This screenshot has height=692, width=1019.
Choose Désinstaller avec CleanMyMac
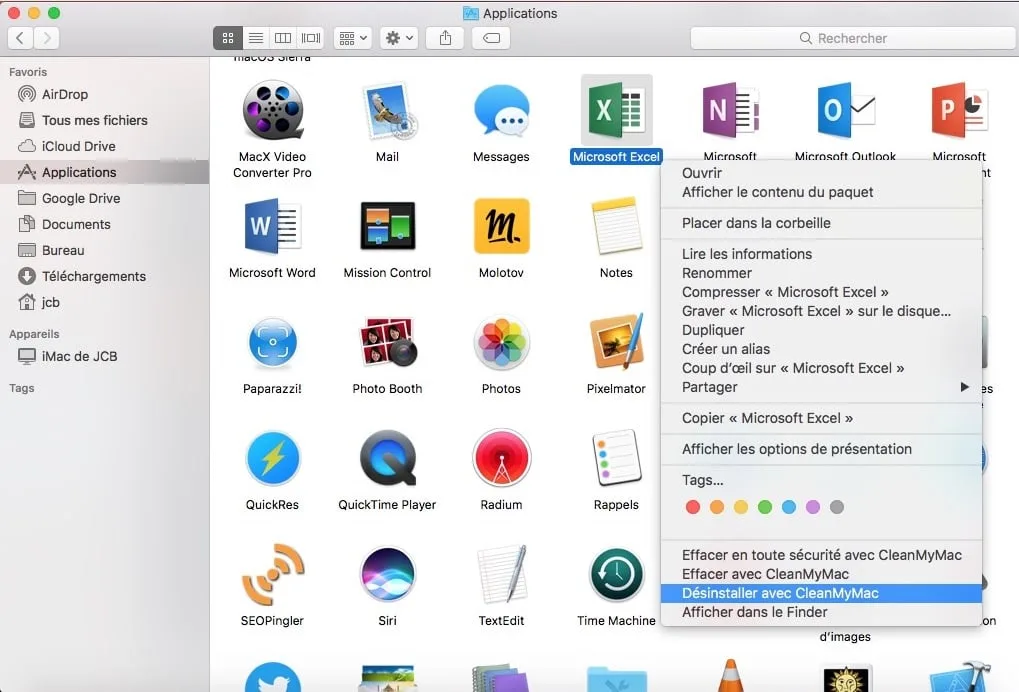pos(821,593)
